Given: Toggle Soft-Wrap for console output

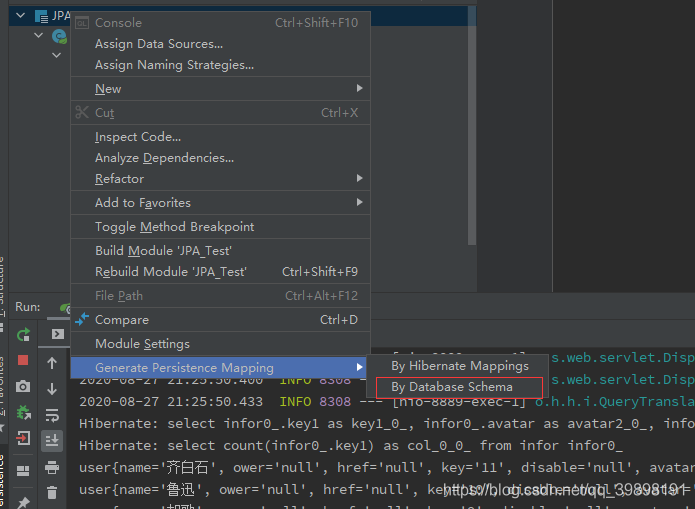Looking at the screenshot, I should pyautogui.click(x=52, y=415).
